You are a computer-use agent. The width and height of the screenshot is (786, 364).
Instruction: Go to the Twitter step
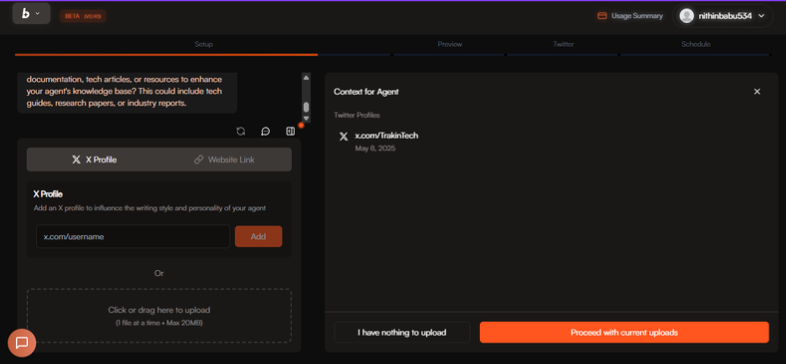(563, 44)
